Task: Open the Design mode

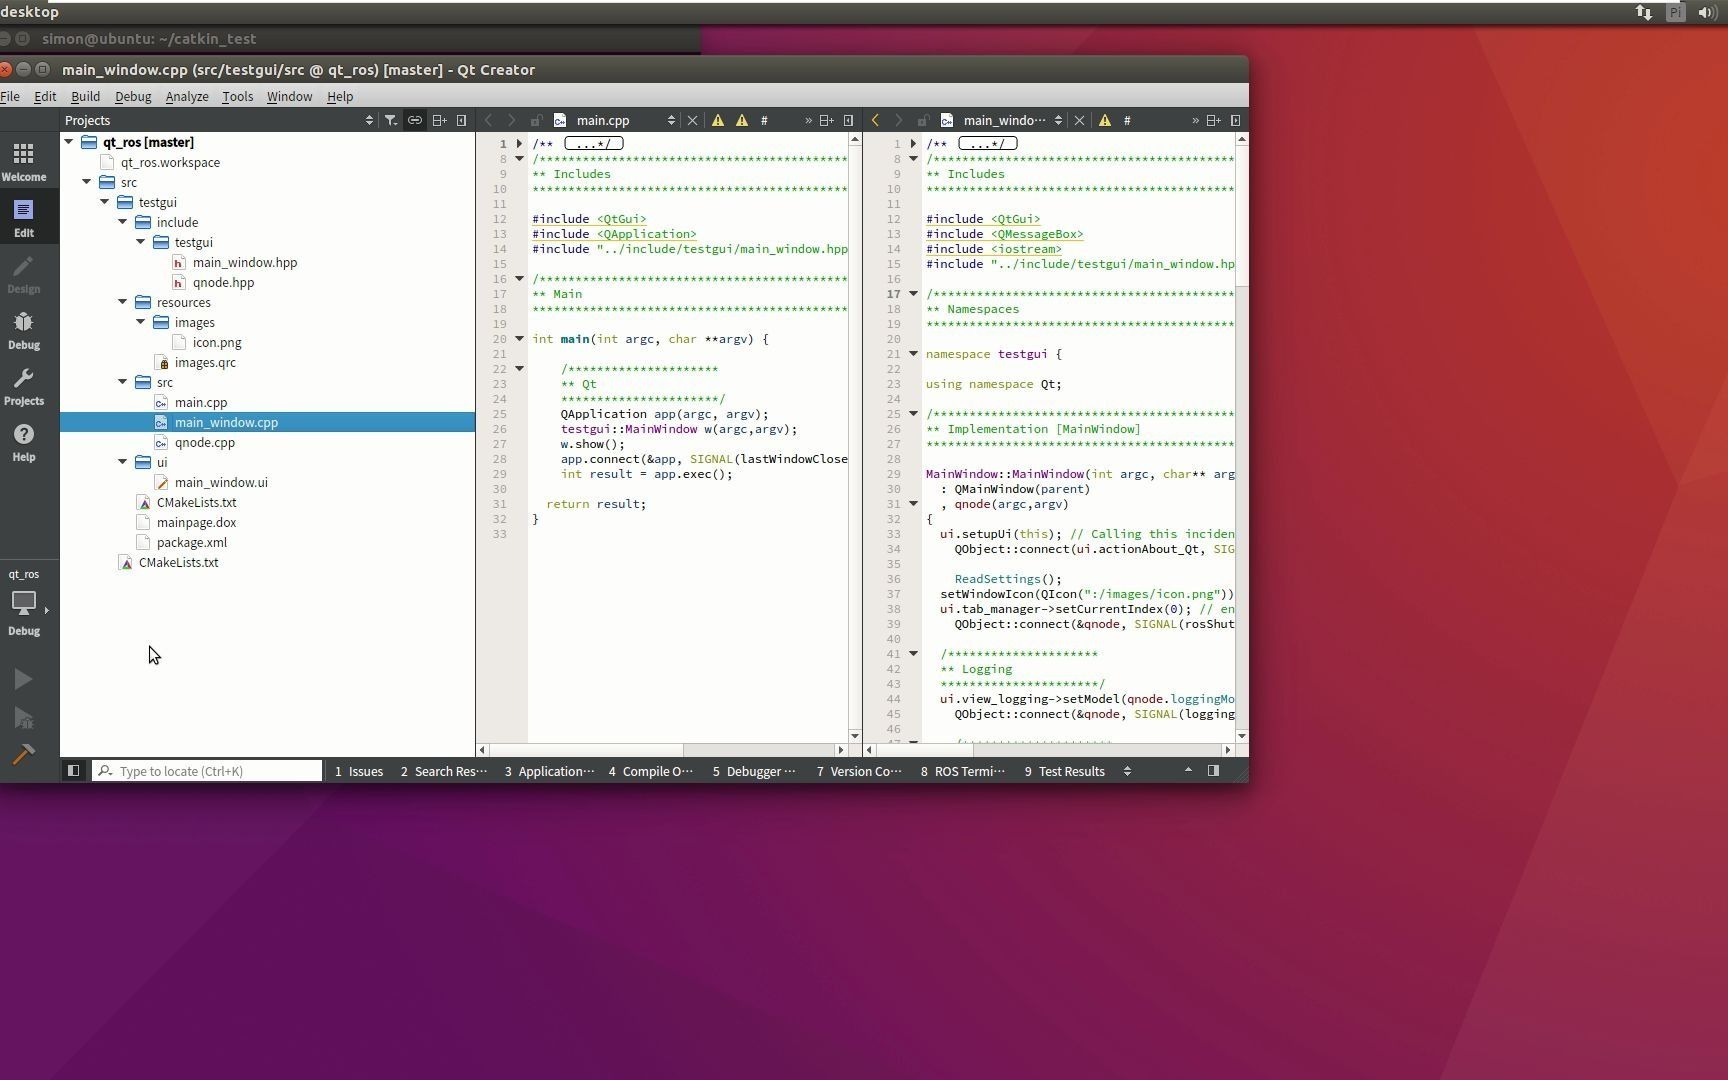Action: tap(24, 273)
